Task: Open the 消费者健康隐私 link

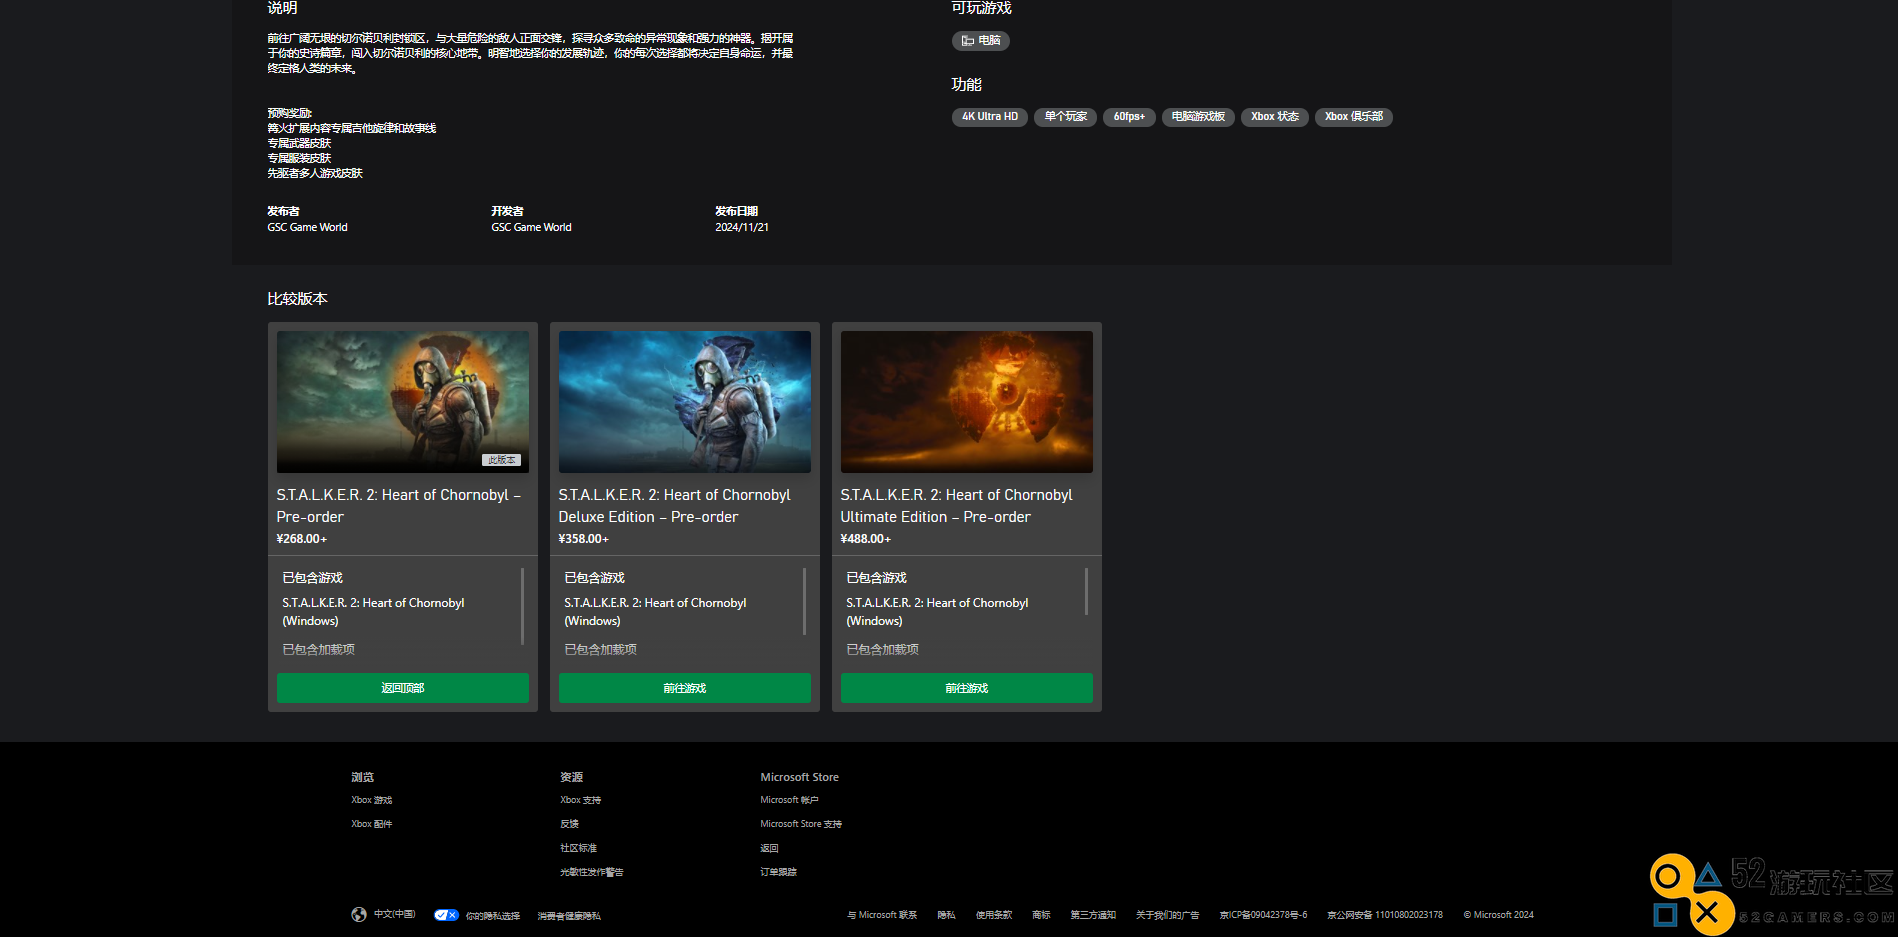Action: tap(569, 915)
